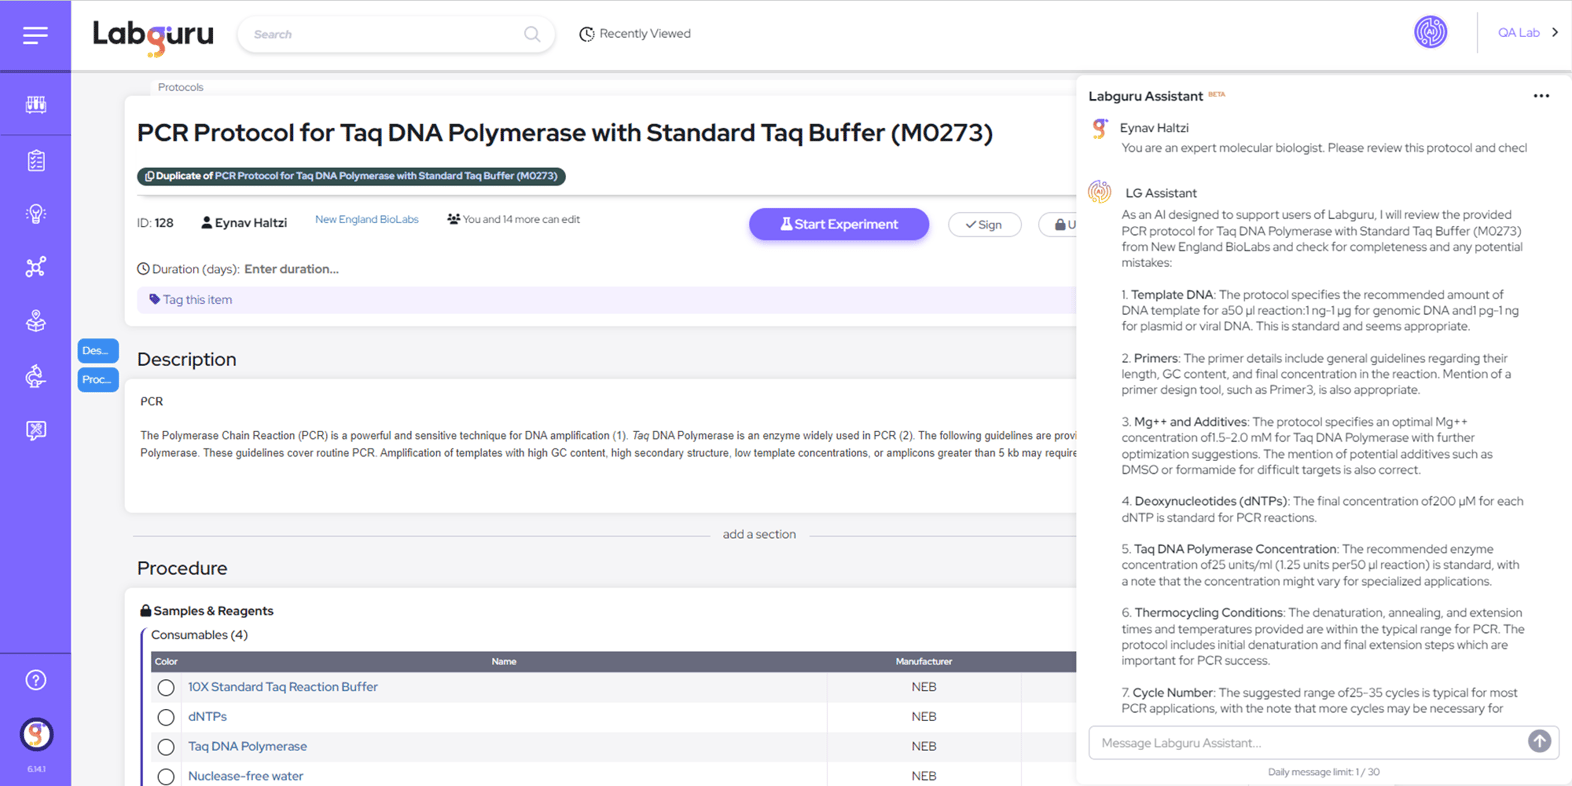The width and height of the screenshot is (1572, 786).
Task: Click the test tubes icon in sidebar
Action: coord(36,105)
